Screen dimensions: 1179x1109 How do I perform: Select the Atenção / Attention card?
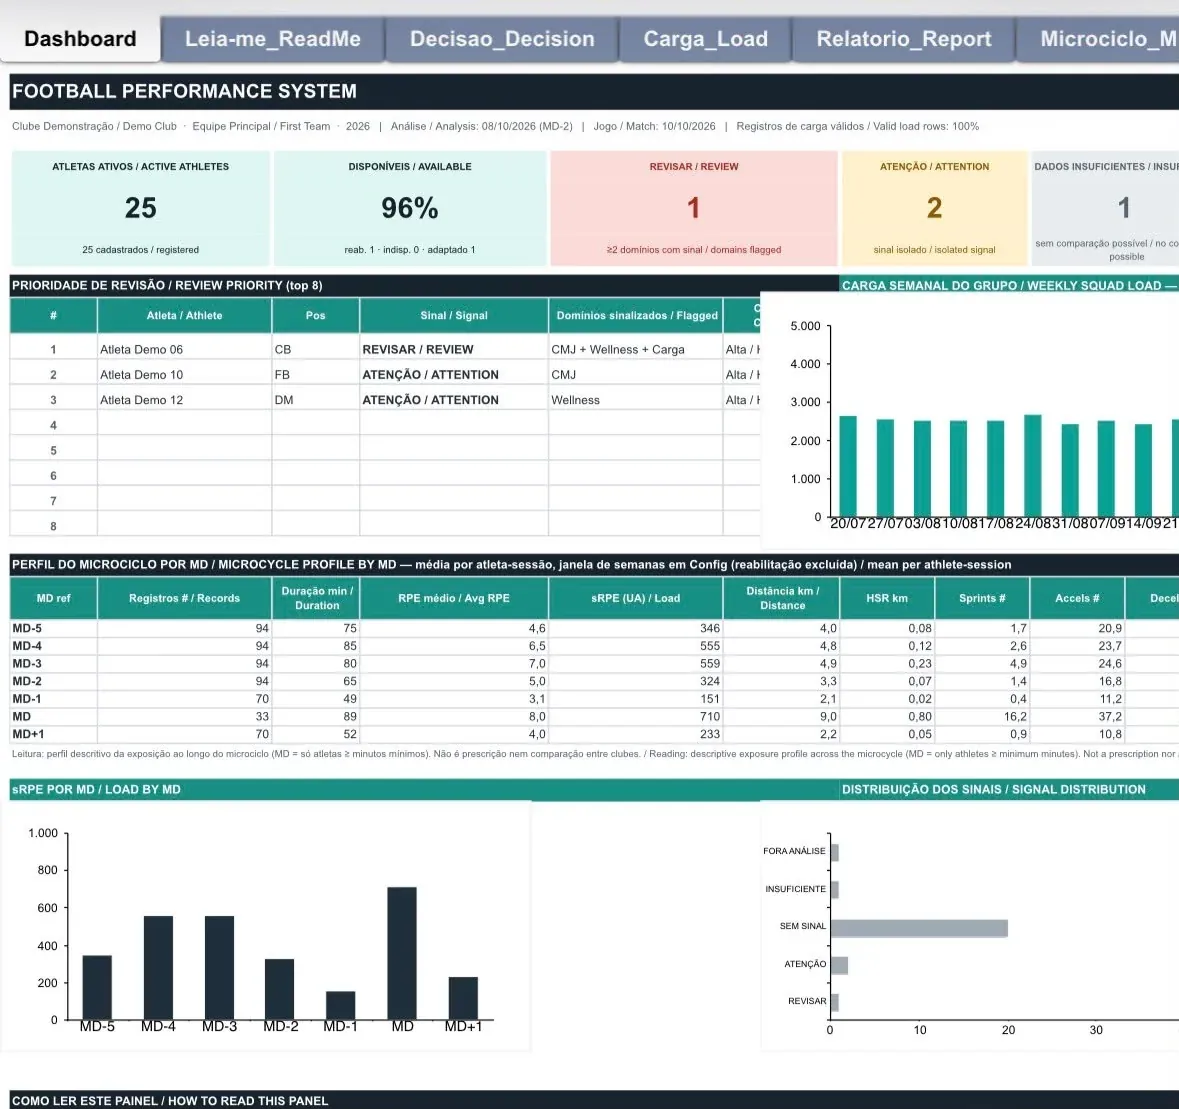click(934, 208)
